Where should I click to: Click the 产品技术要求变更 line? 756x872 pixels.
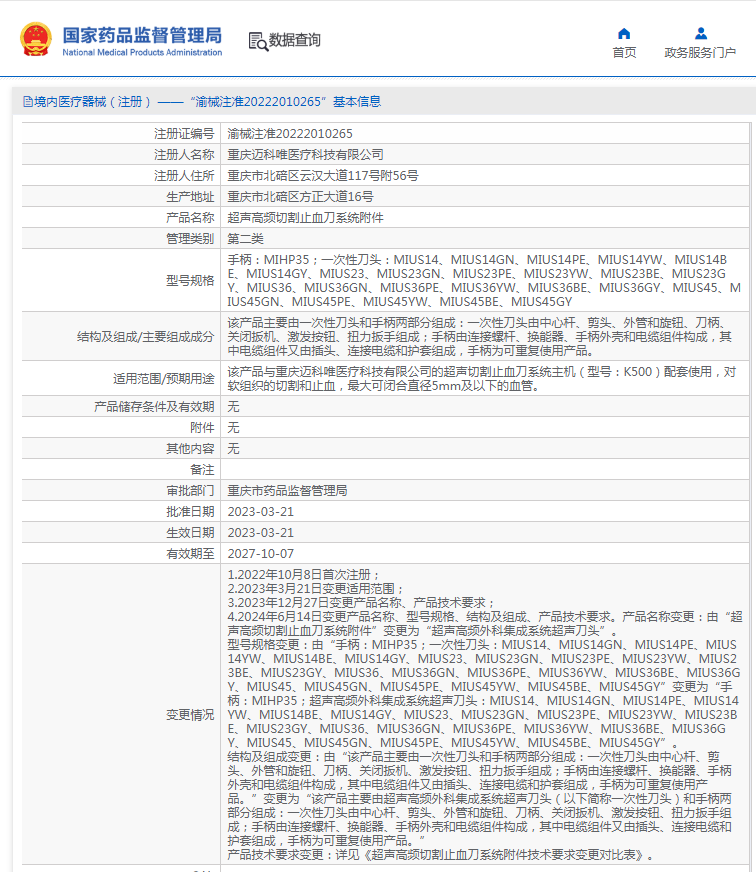pyautogui.click(x=441, y=855)
